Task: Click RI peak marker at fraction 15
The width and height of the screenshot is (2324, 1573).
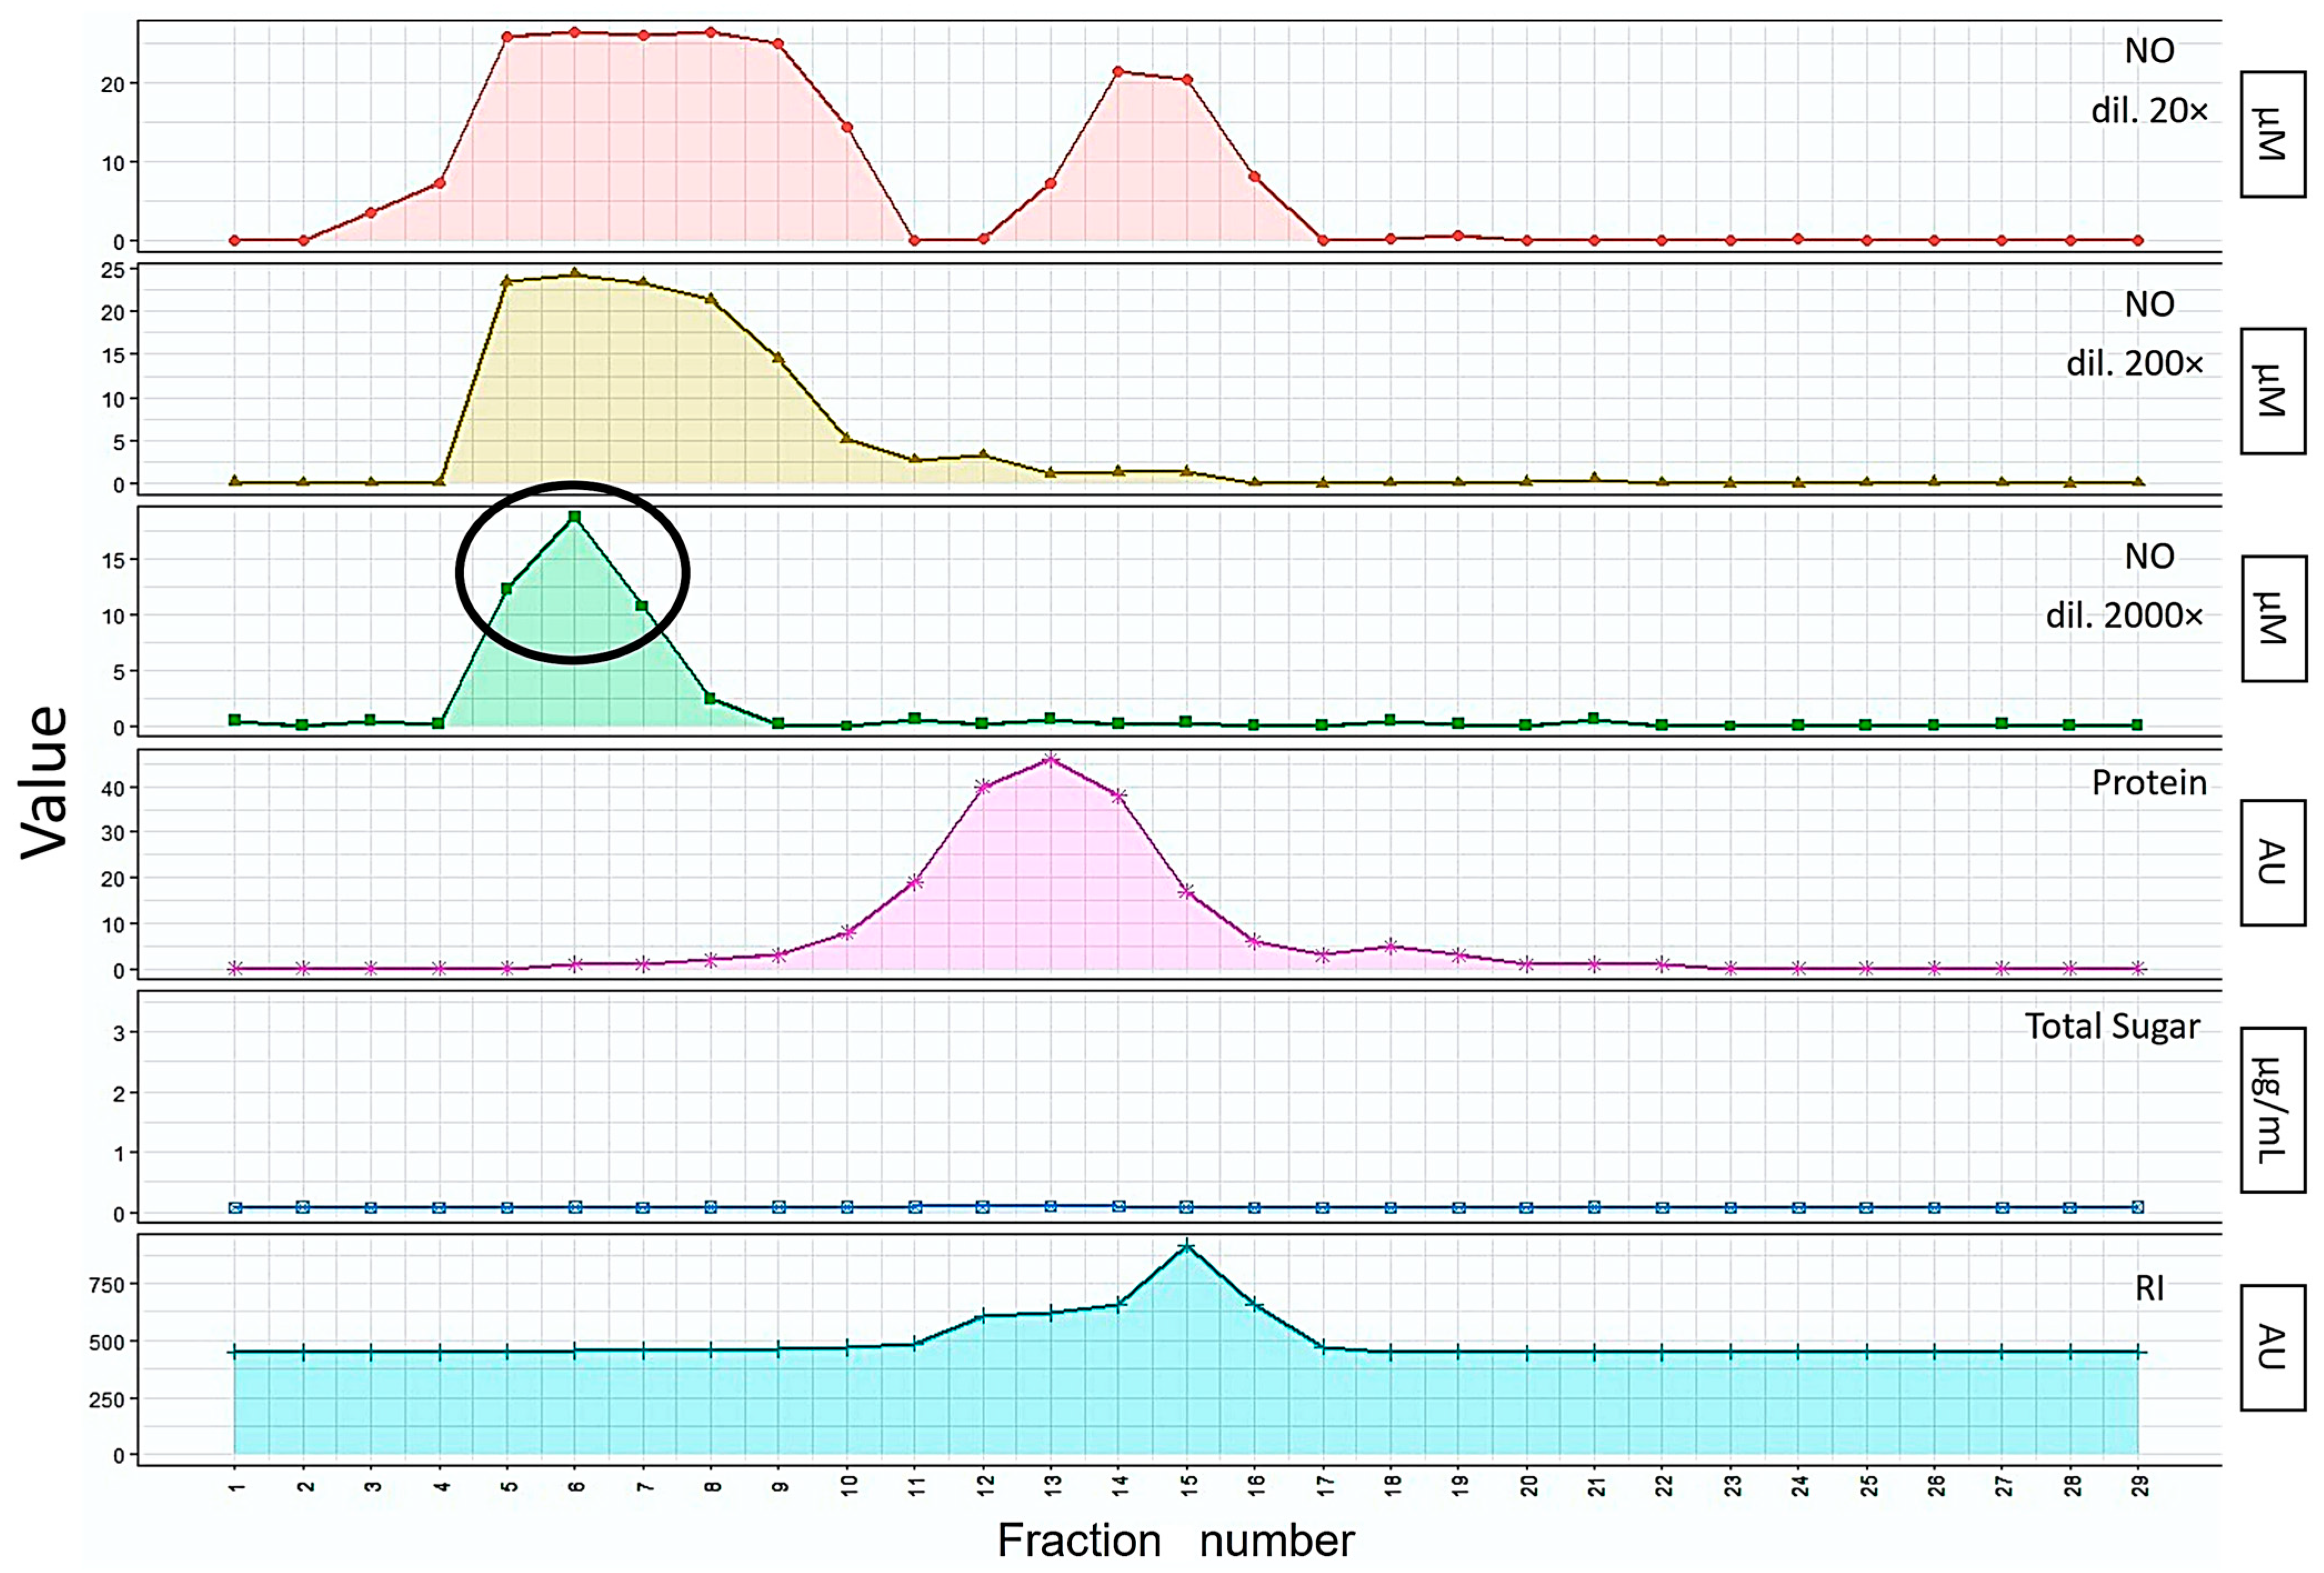Action: click(x=1187, y=1247)
